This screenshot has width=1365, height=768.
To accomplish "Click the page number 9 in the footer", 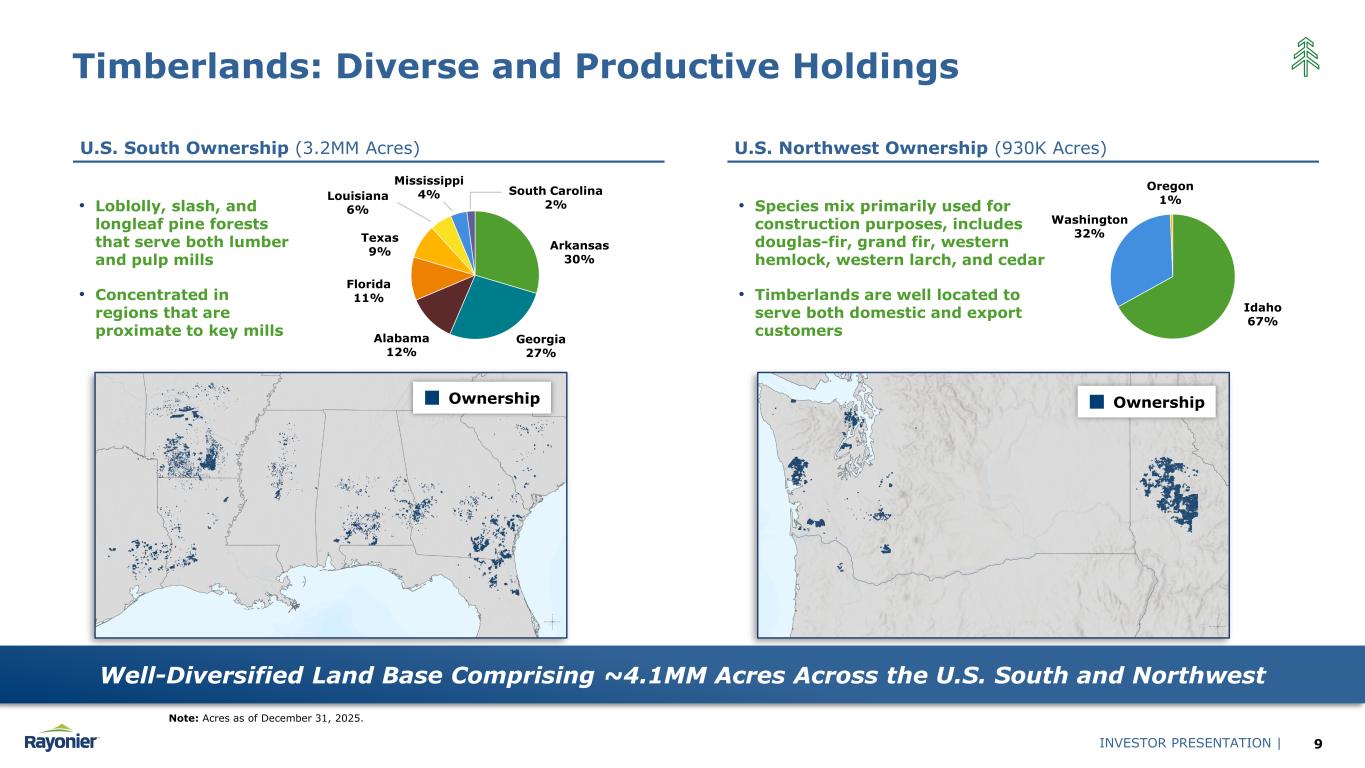I will pos(1318,742).
